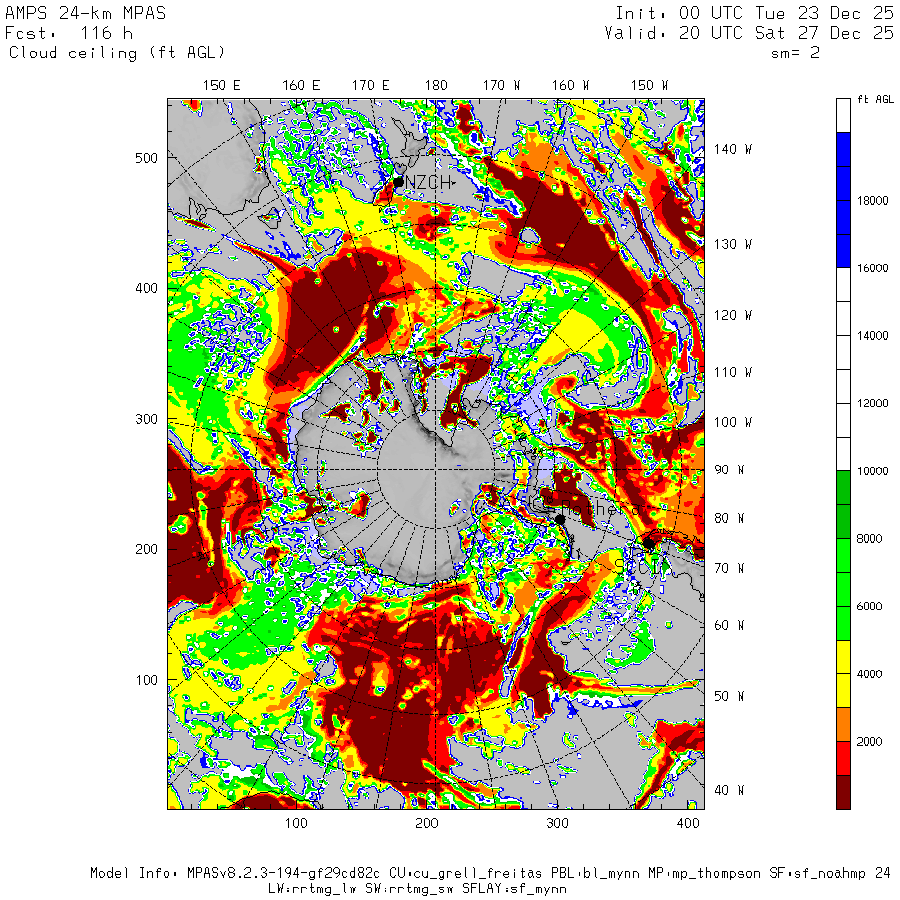Click the 'AMPS 24-km MPAS' title text
900x900 pixels.
(86, 13)
